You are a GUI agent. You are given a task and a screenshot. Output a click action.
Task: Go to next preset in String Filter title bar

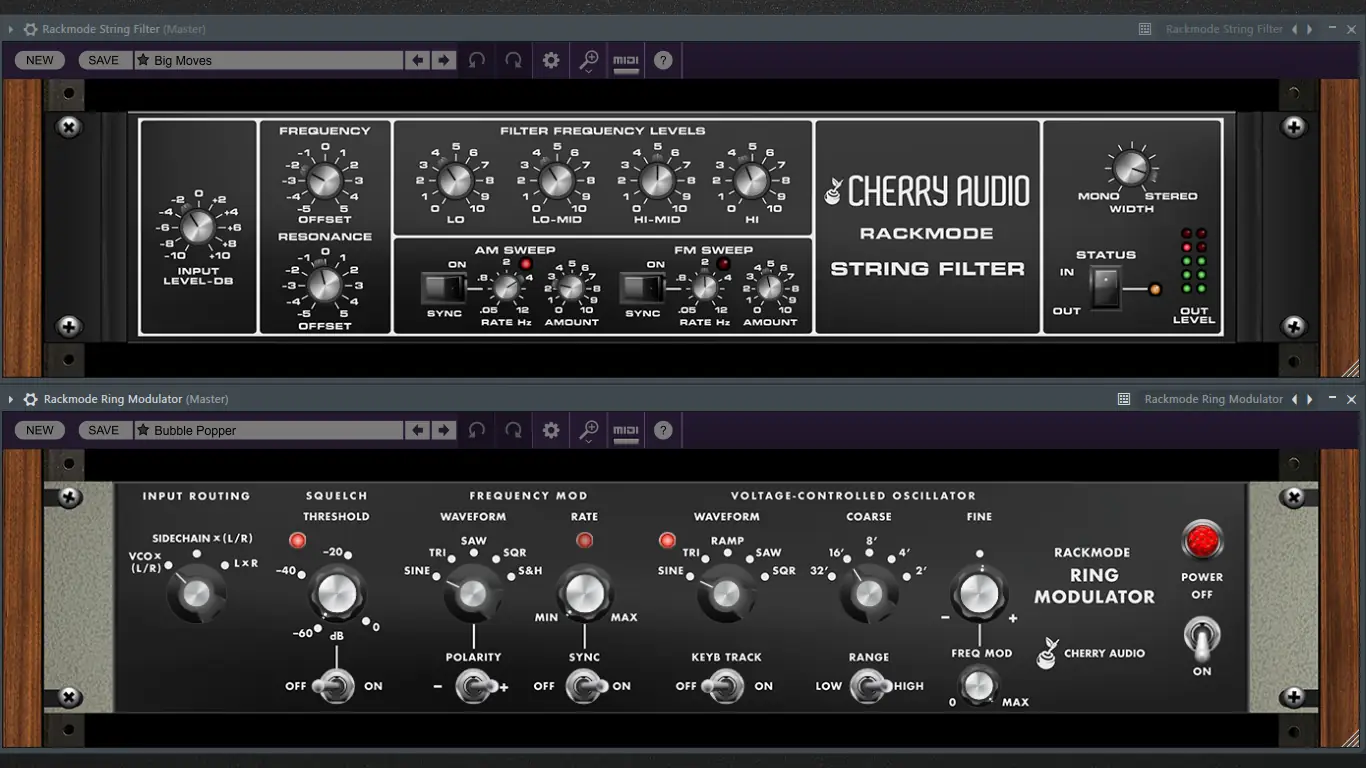tap(1310, 30)
